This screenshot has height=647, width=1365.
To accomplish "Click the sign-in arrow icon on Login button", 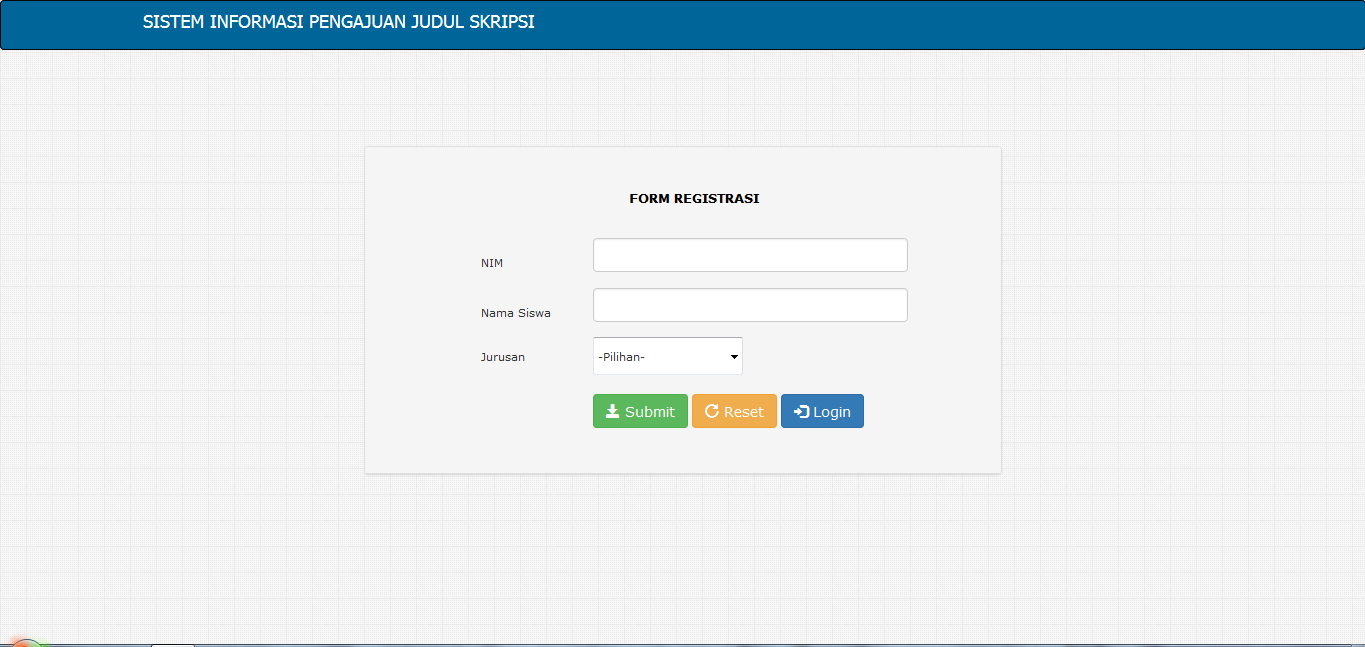I will (801, 410).
